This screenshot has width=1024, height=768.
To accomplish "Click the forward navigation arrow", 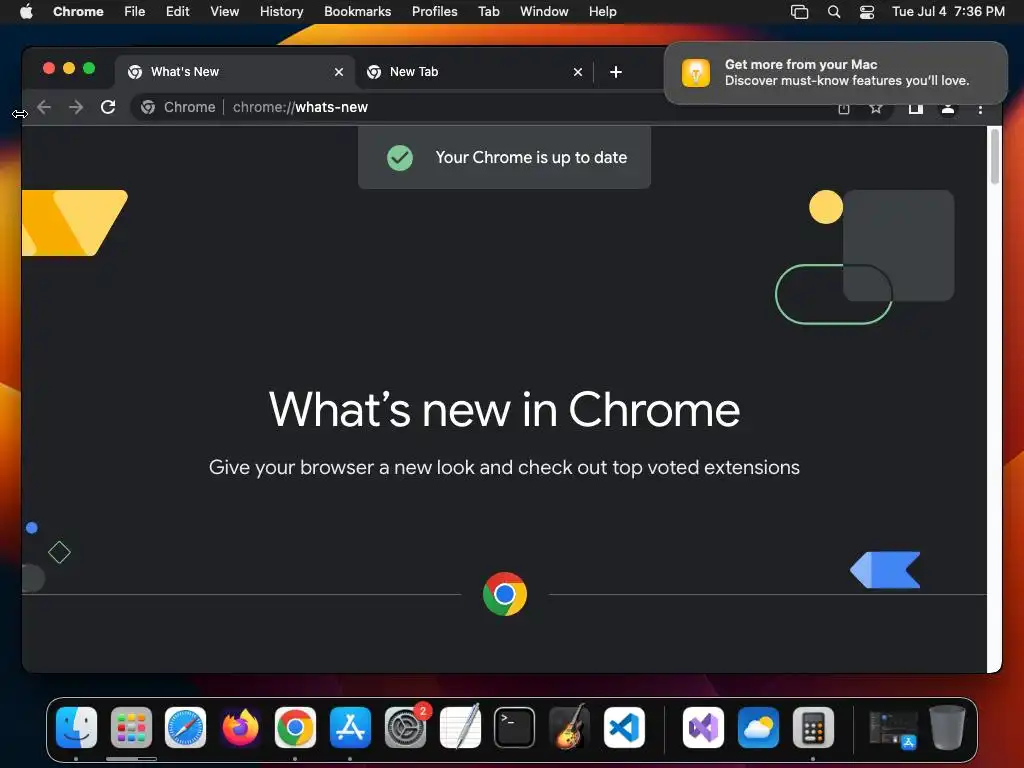I will coord(76,107).
